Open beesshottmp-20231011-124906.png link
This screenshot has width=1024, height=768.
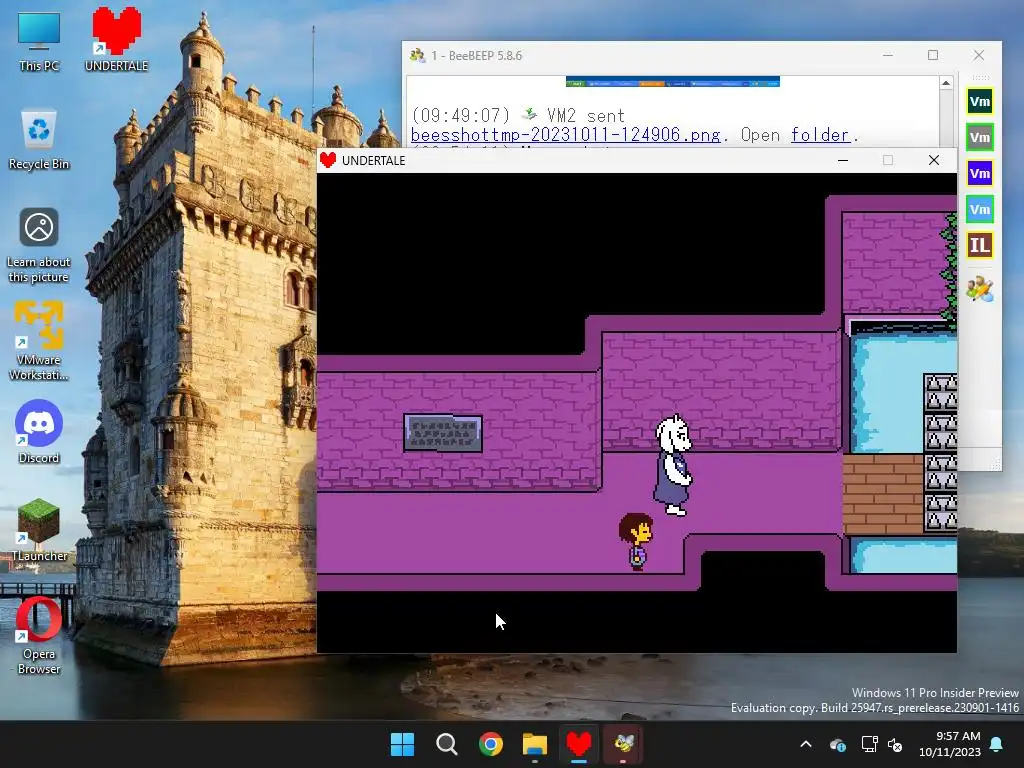[566, 135]
